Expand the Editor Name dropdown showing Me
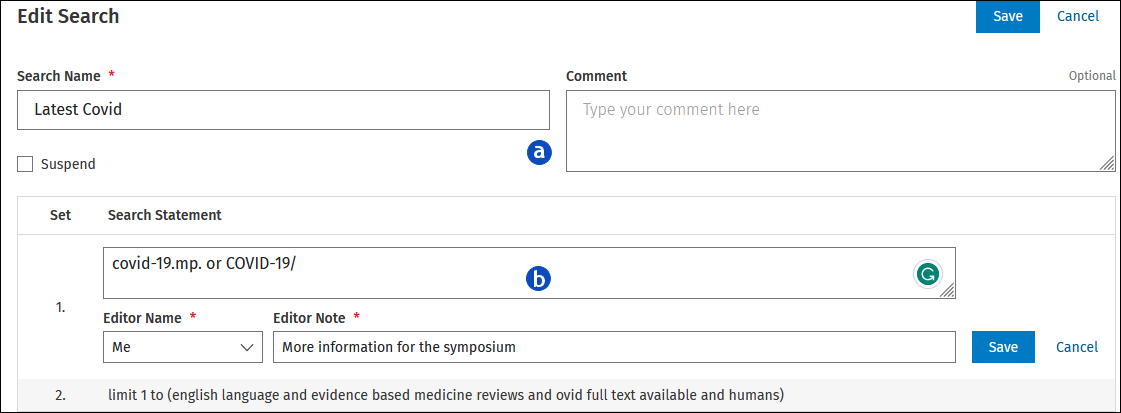Viewport: 1121px width, 413px height. pyautogui.click(x=183, y=347)
